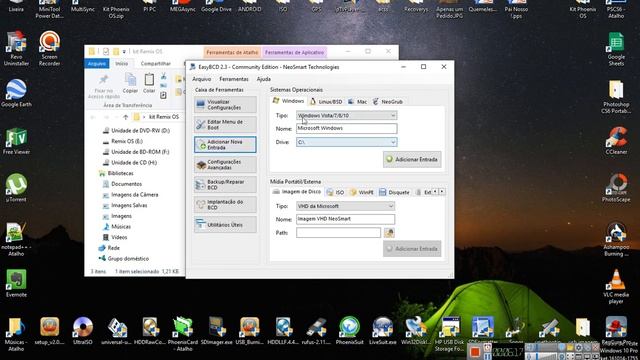
Task: Select uTorrent desktop icon
Action: point(16,188)
